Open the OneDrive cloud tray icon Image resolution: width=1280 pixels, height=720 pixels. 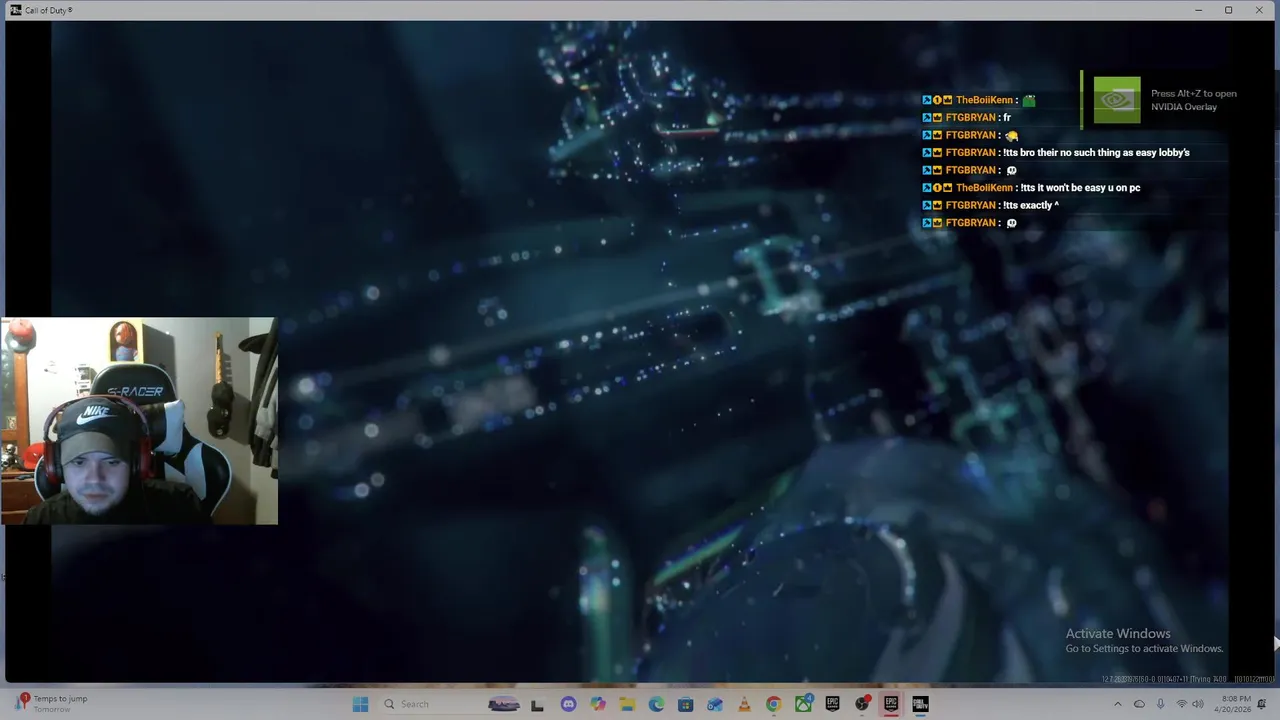point(1139,704)
